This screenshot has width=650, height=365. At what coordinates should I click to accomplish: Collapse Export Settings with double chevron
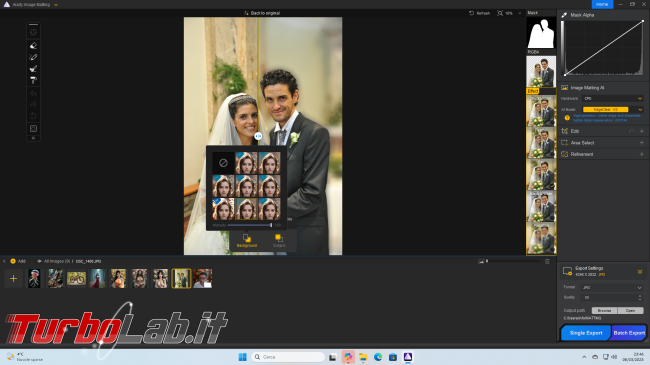click(640, 272)
